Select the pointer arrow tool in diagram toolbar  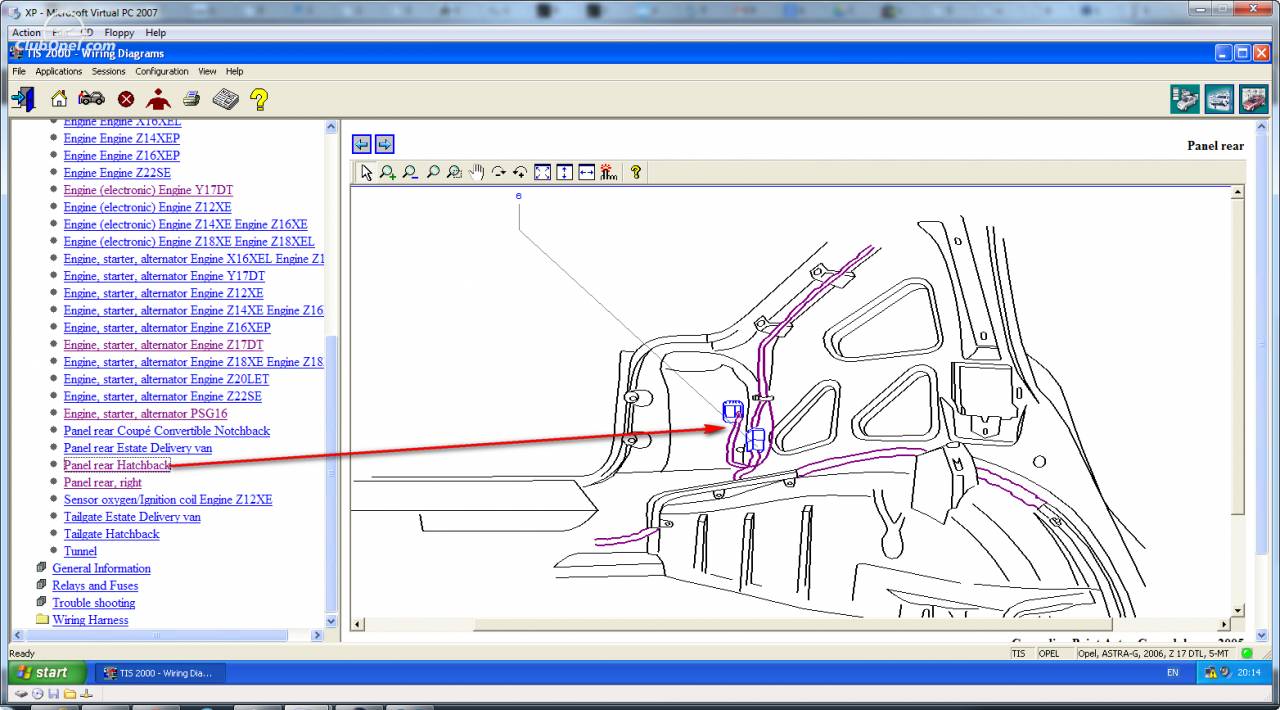(366, 172)
